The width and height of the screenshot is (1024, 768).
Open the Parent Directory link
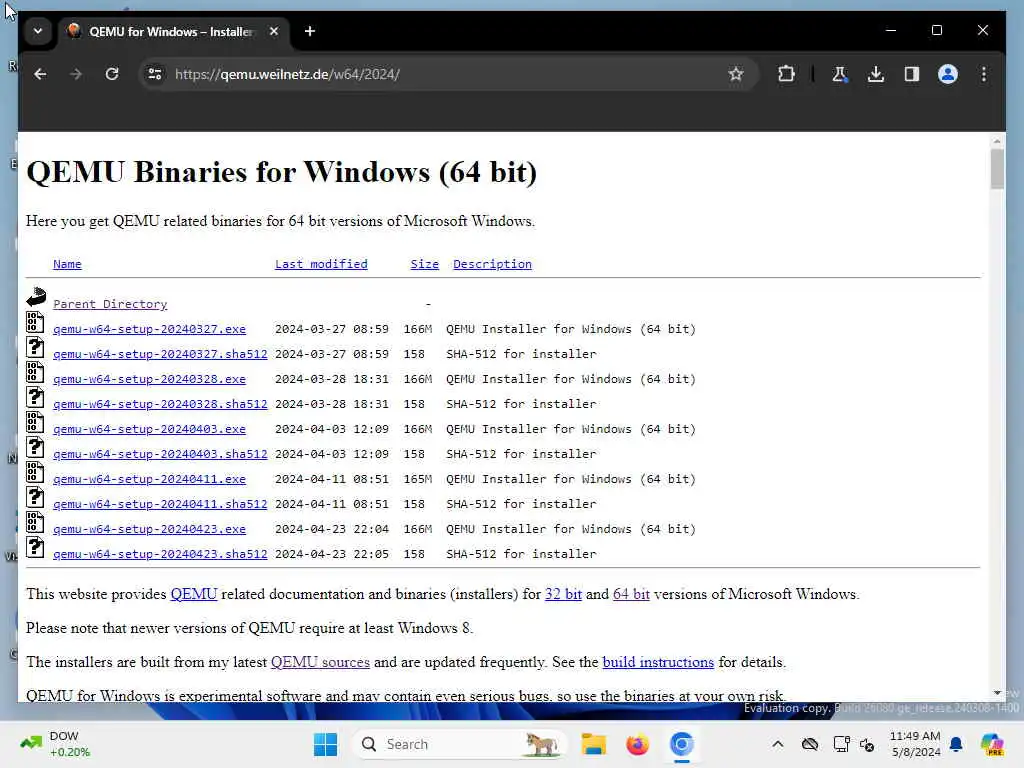(110, 304)
